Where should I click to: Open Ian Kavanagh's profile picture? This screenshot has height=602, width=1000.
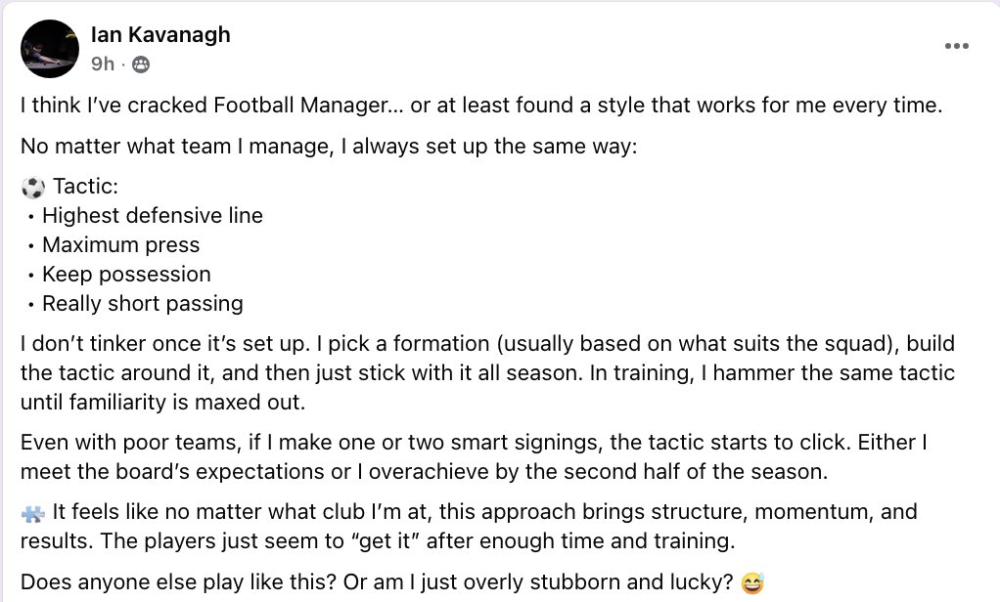(x=50, y=49)
